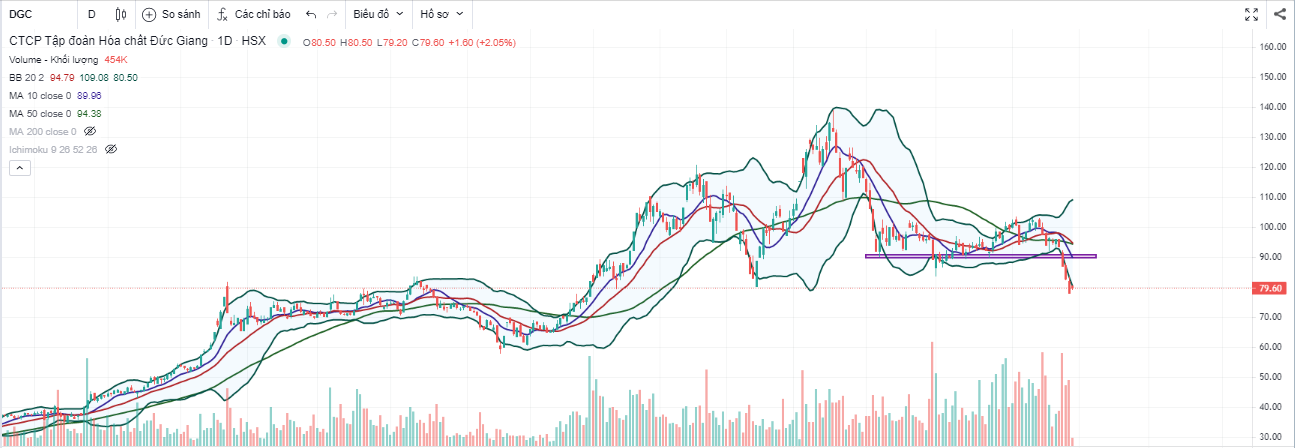Image resolution: width=1295 pixels, height=448 pixels.
Task: Share the chart via share icon
Action: [x=1280, y=14]
